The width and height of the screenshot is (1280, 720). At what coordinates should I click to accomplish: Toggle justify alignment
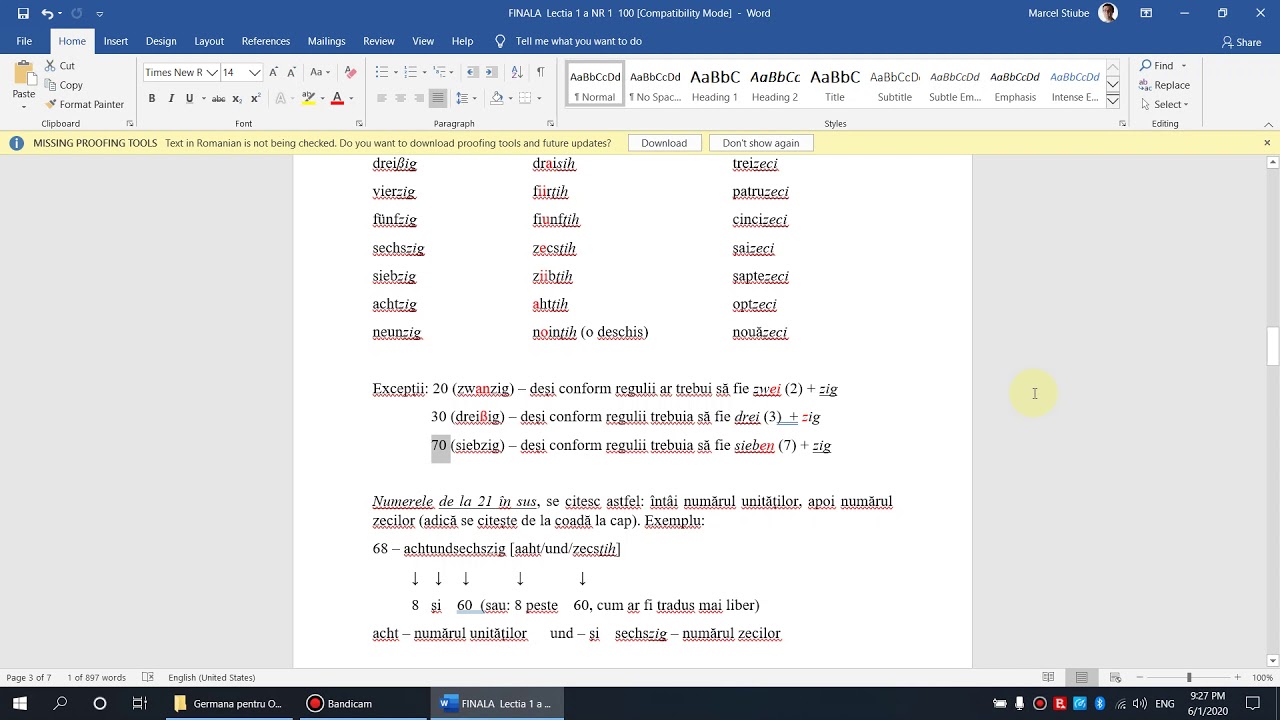[x=438, y=98]
